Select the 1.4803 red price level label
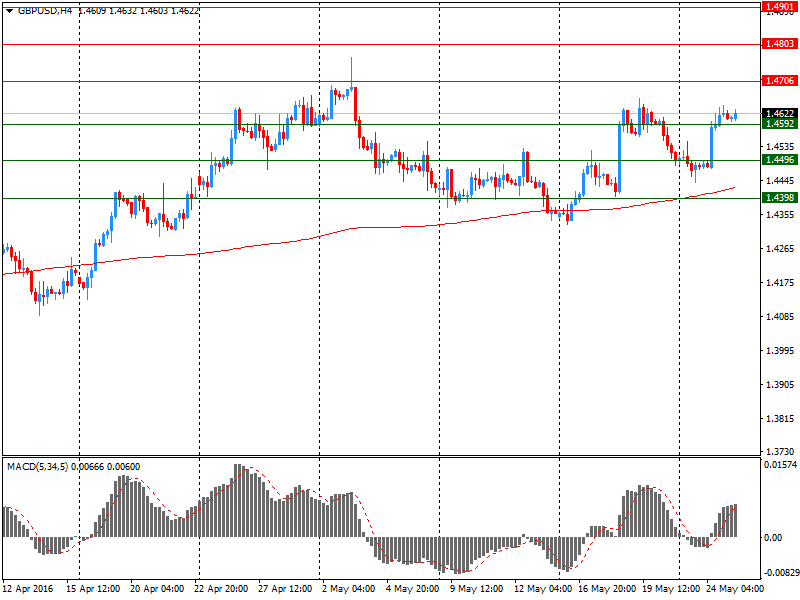 780,44
